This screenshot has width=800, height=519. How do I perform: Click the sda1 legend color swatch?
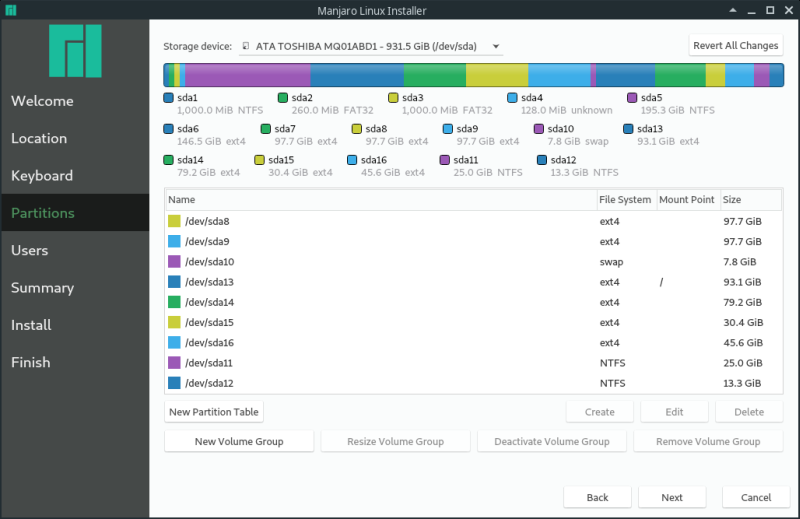pyautogui.click(x=168, y=97)
